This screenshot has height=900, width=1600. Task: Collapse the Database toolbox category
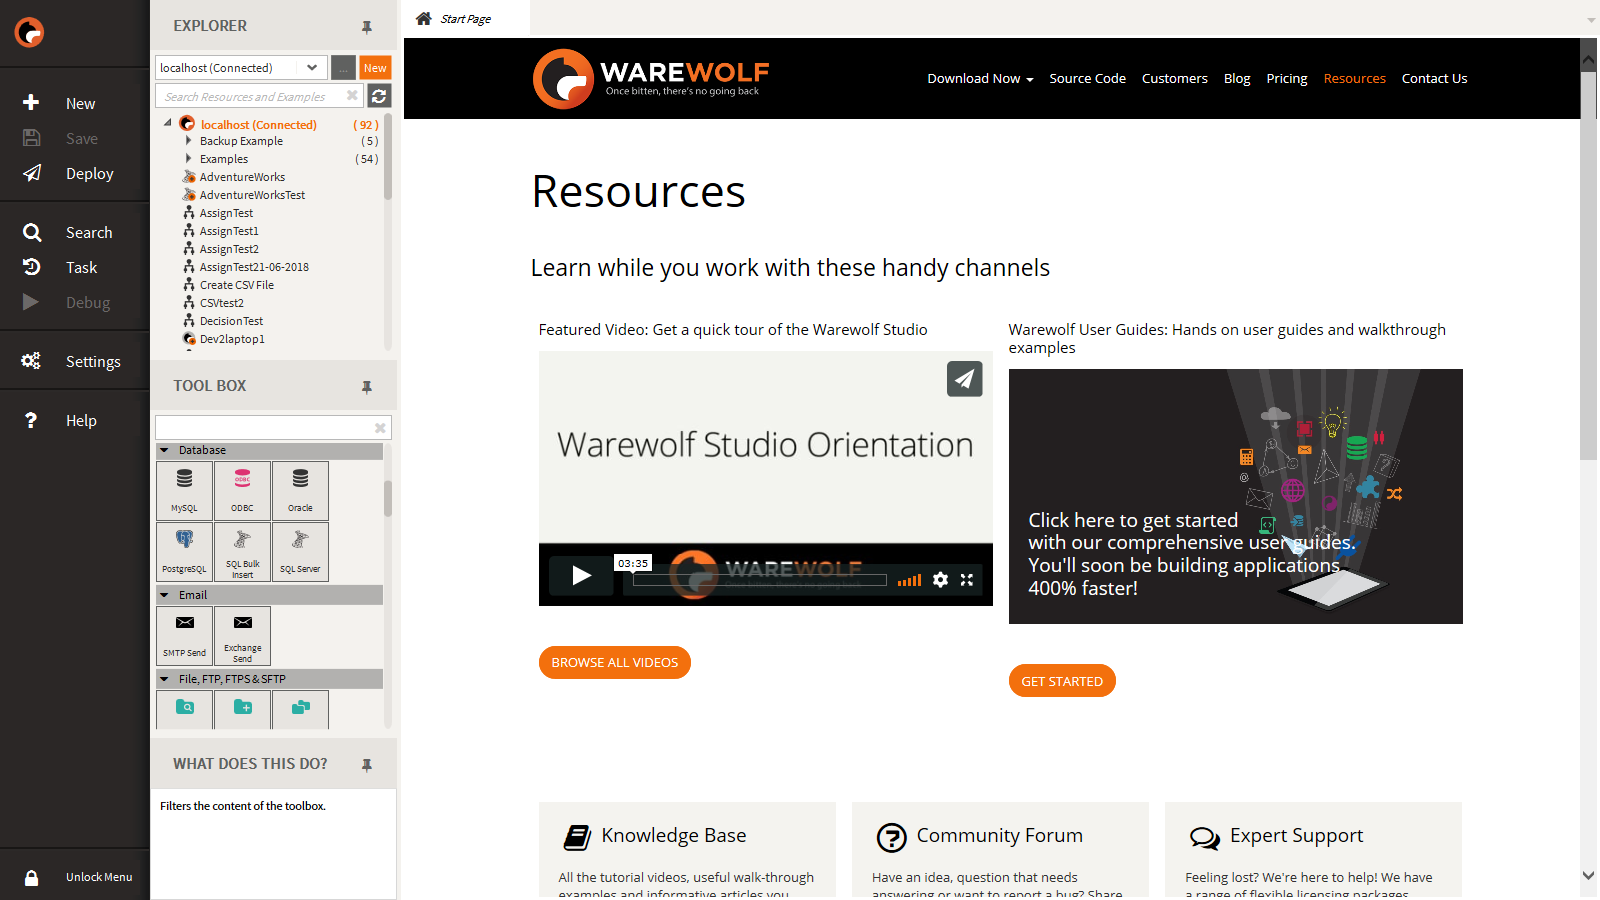pos(165,450)
